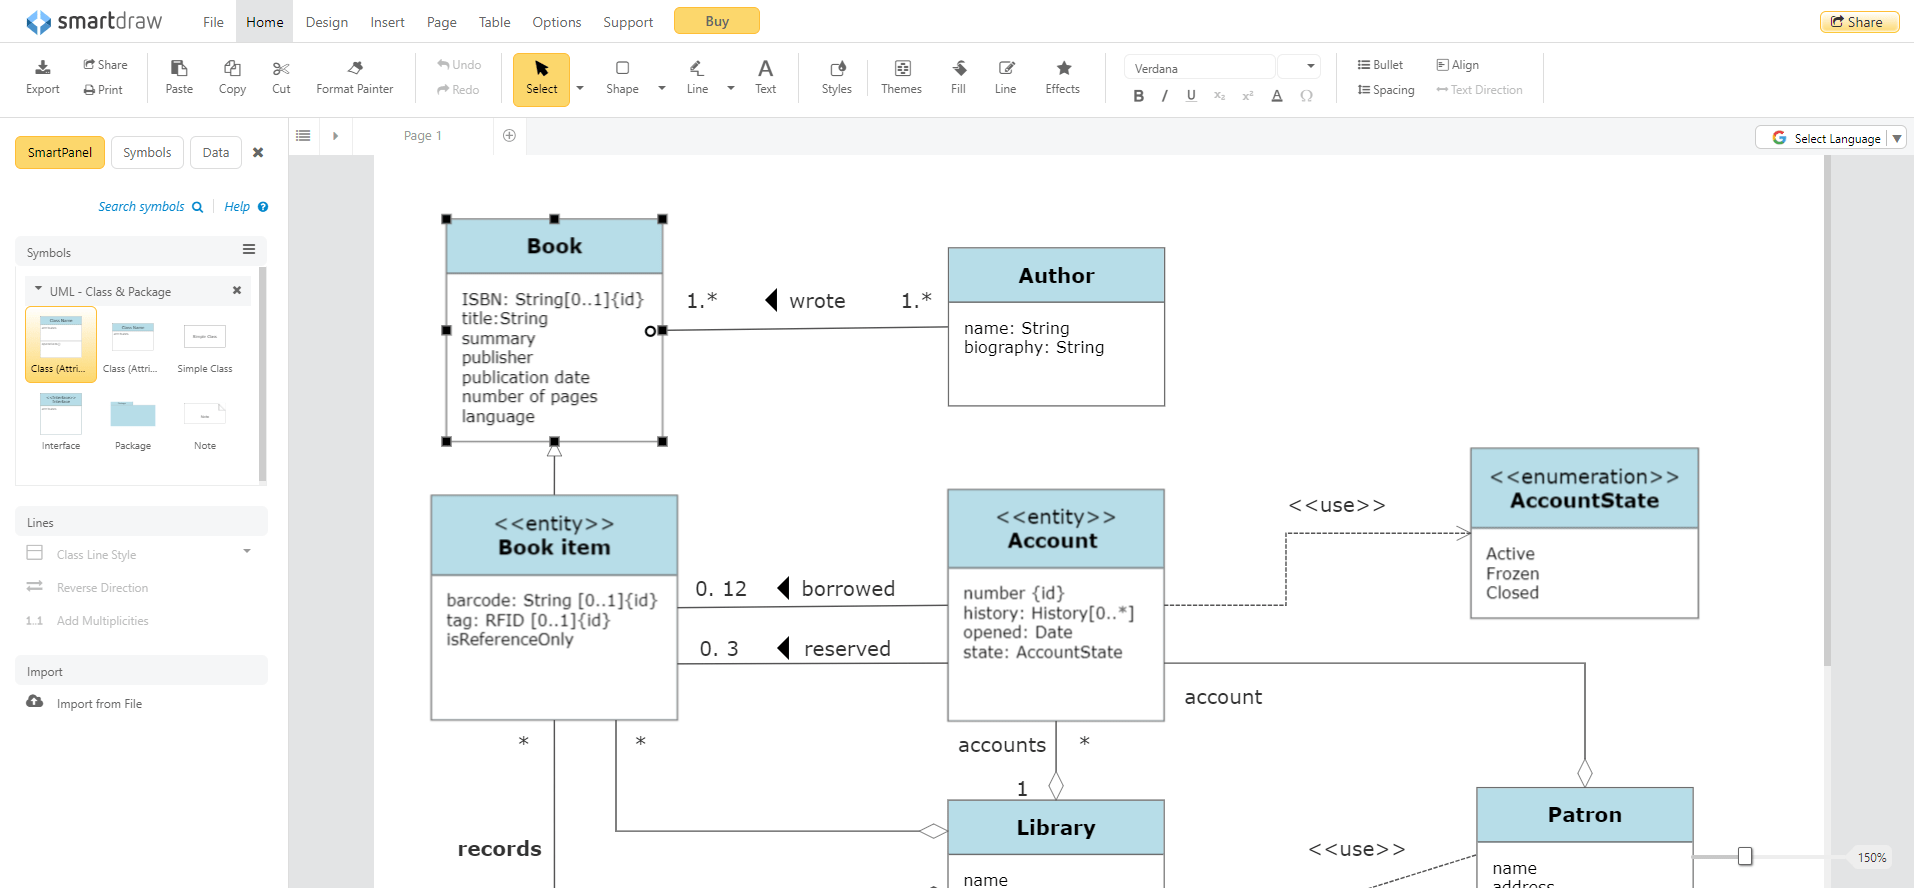Add a new page with plus icon
The height and width of the screenshot is (888, 1914).
click(509, 136)
